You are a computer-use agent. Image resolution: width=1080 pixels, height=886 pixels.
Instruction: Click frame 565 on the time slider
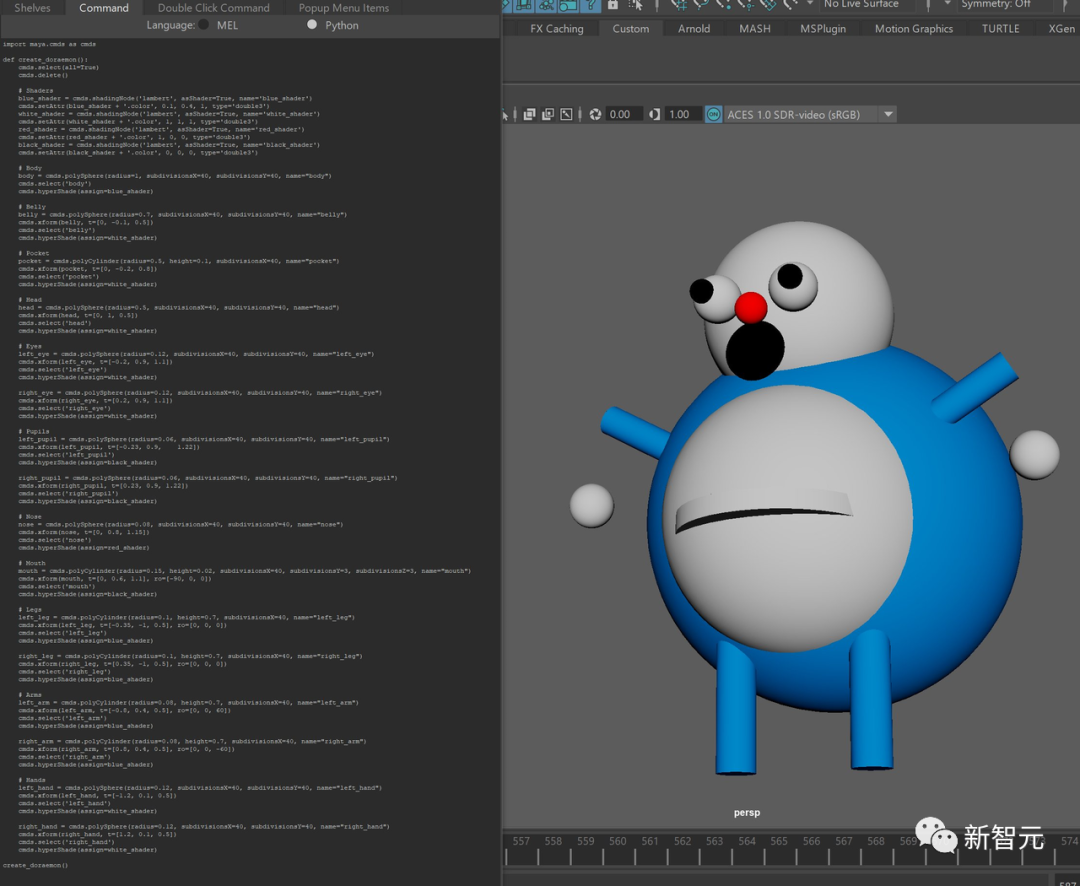coord(779,841)
